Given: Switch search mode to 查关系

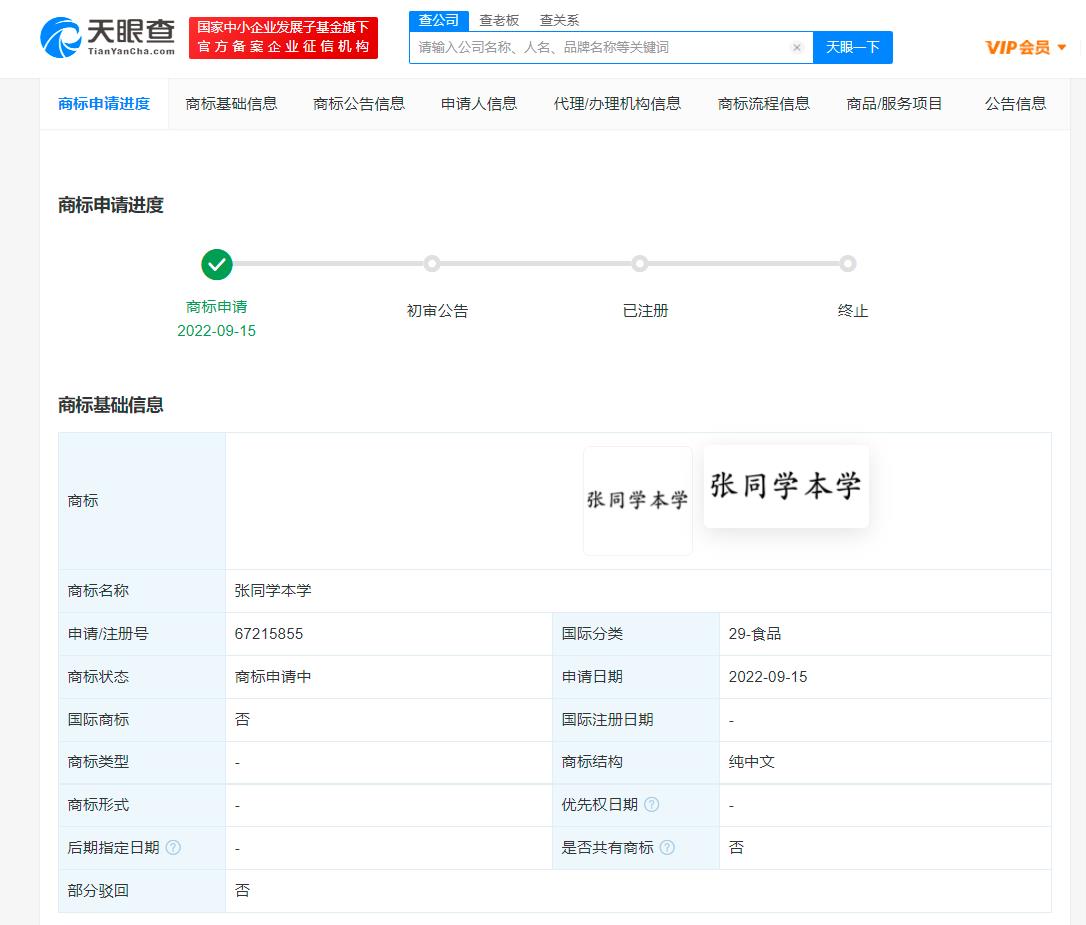Looking at the screenshot, I should [558, 20].
